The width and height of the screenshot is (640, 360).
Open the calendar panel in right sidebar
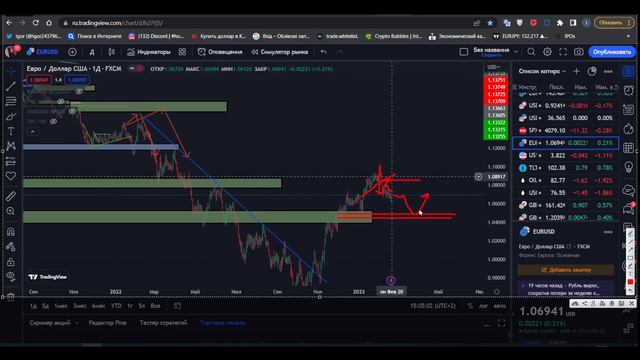pyautogui.click(x=629, y=147)
